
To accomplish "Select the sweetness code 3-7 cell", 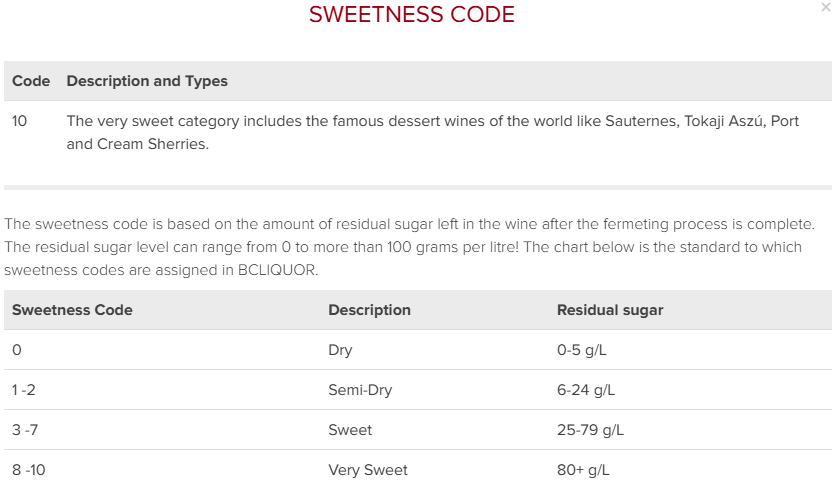I will (26, 430).
